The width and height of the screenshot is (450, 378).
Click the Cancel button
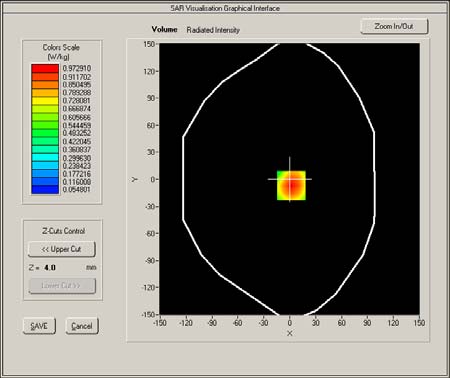[x=82, y=326]
